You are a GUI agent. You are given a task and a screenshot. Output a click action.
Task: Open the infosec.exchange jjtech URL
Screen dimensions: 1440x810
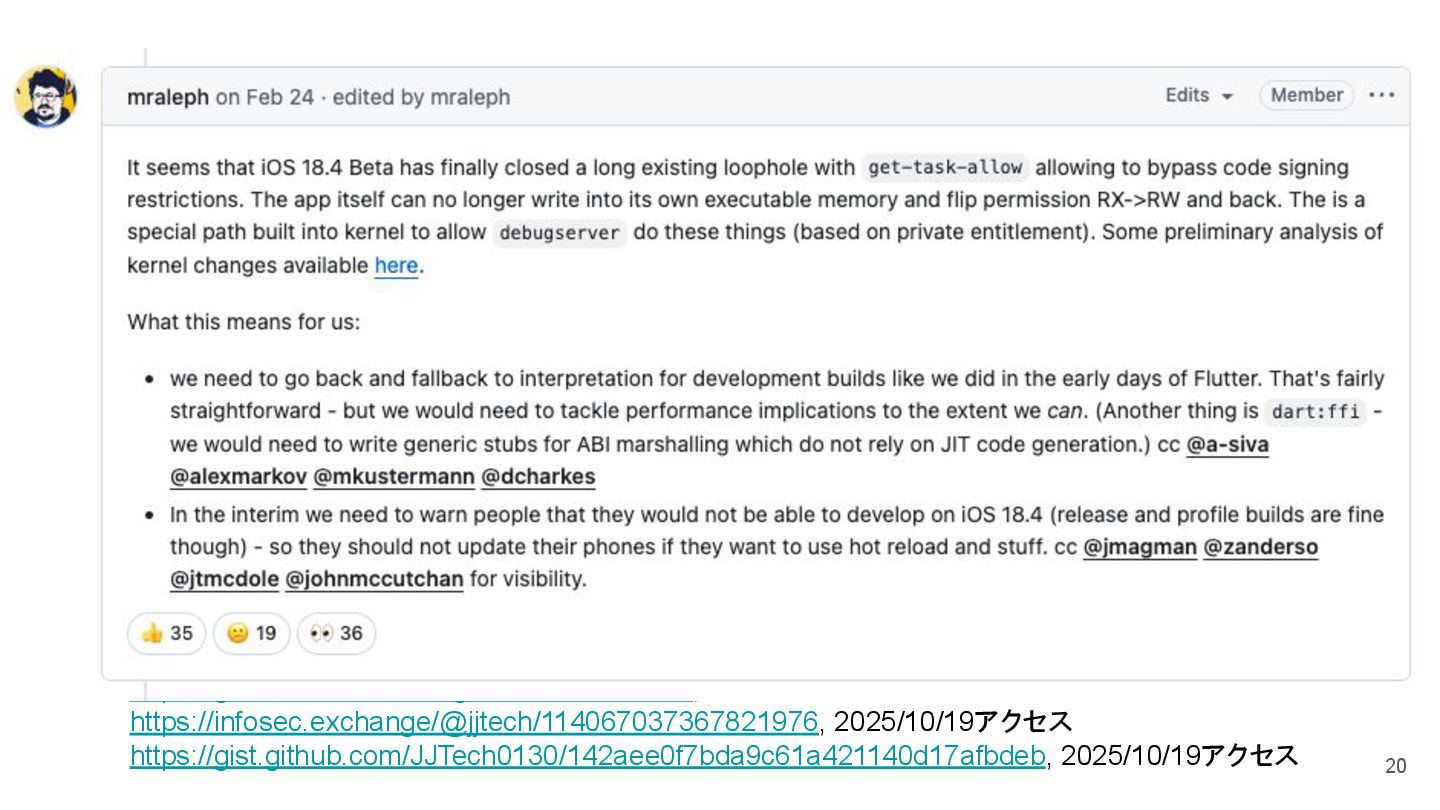pos(474,722)
